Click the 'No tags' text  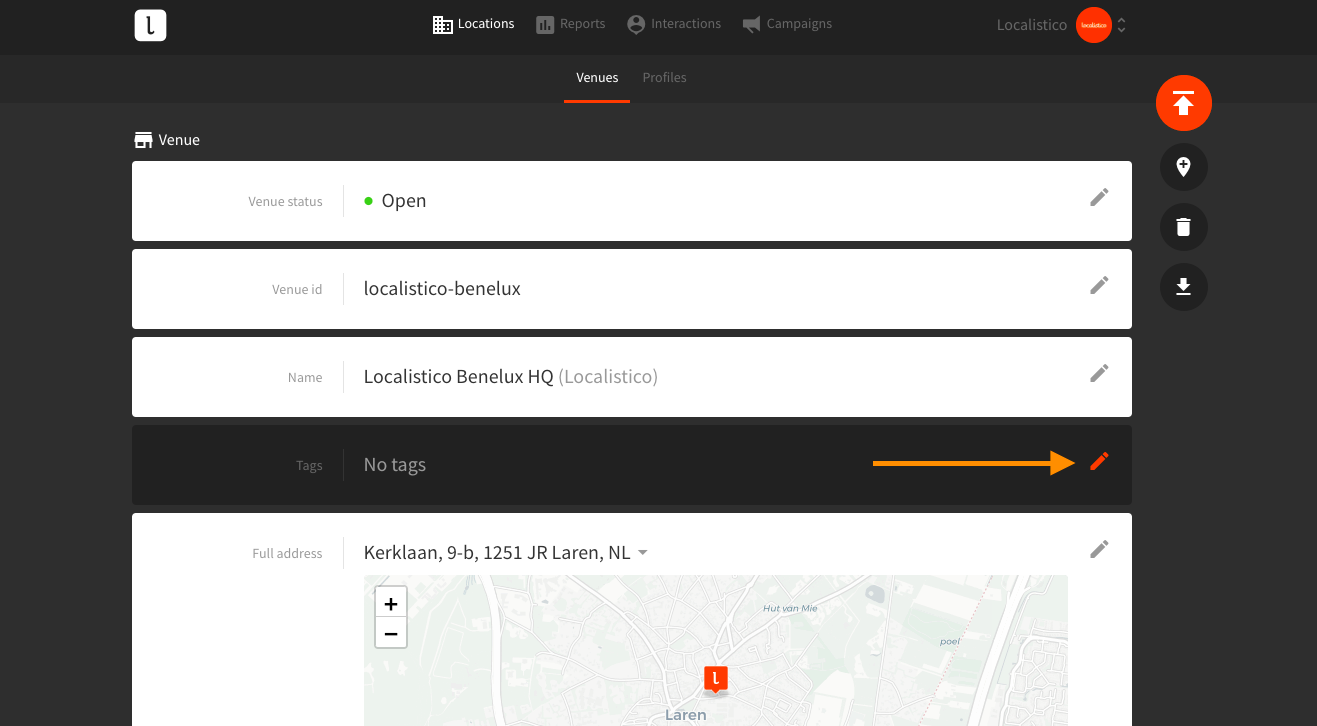tap(395, 465)
